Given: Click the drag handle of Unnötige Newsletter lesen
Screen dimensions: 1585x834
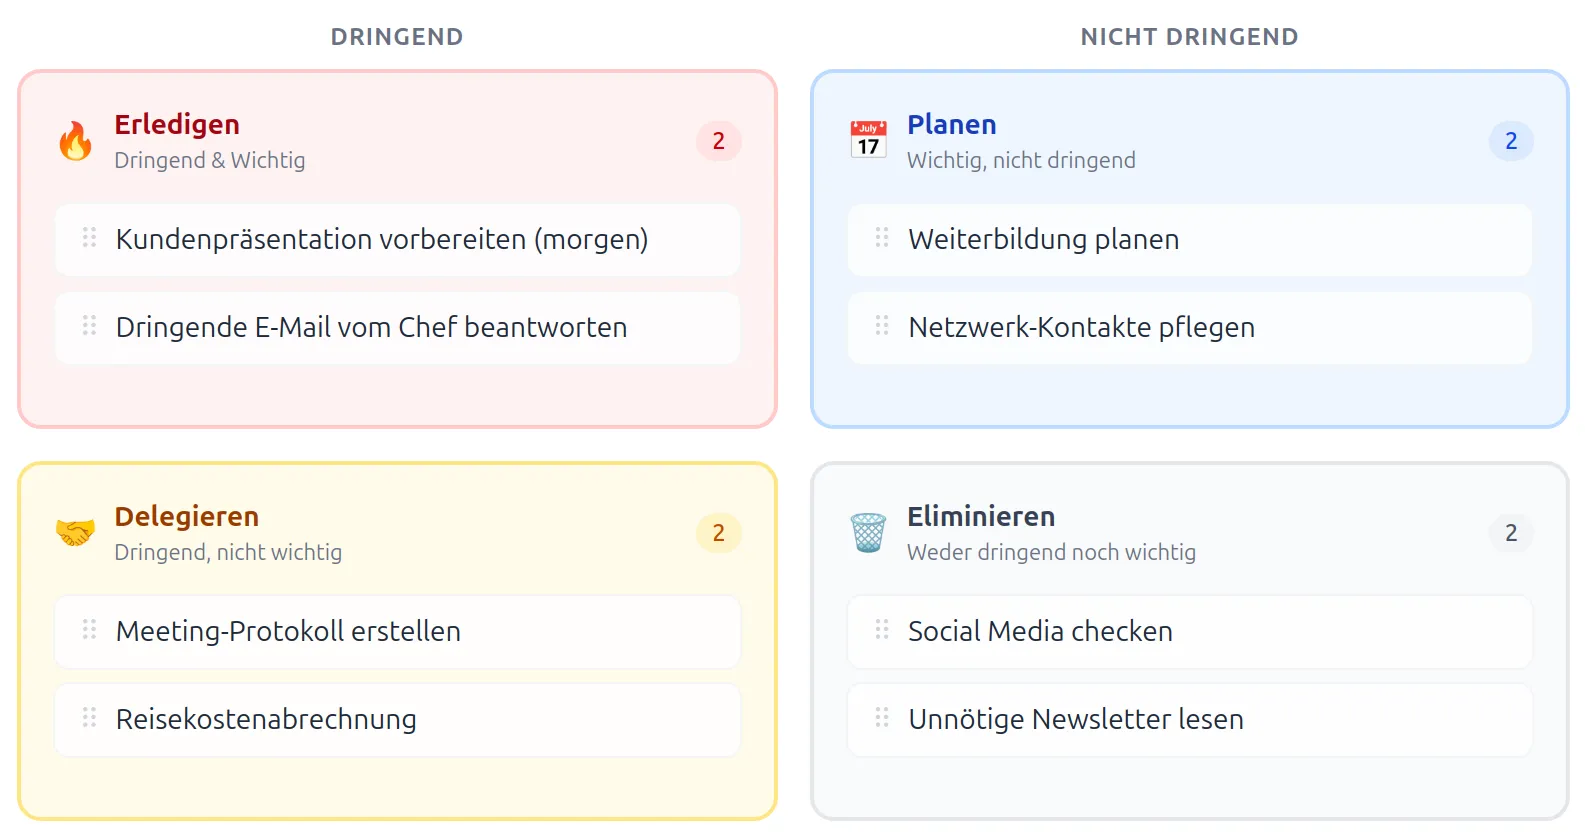Looking at the screenshot, I should (x=881, y=719).
